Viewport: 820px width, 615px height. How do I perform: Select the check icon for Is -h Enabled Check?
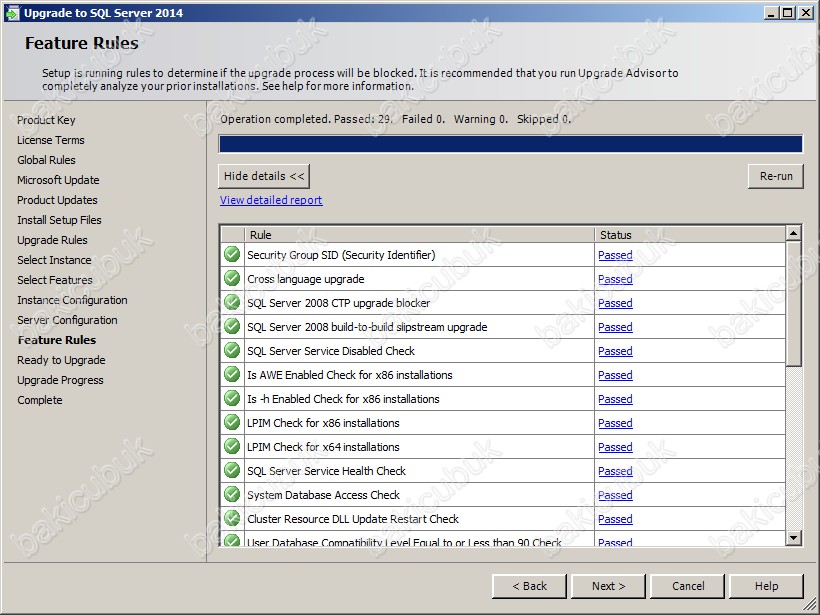232,399
